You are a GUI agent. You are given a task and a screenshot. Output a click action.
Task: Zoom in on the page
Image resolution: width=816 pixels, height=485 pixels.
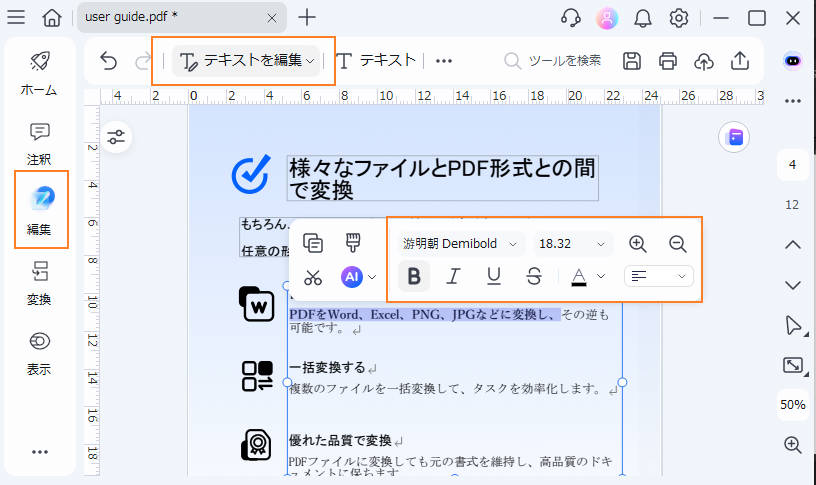tap(792, 444)
